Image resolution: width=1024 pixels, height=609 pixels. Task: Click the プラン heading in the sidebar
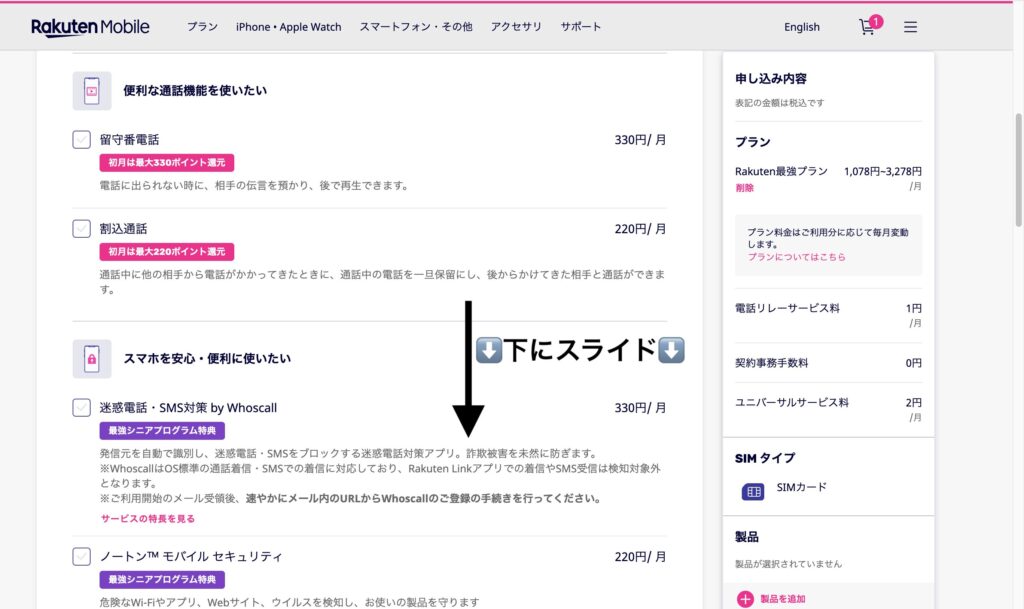point(753,142)
